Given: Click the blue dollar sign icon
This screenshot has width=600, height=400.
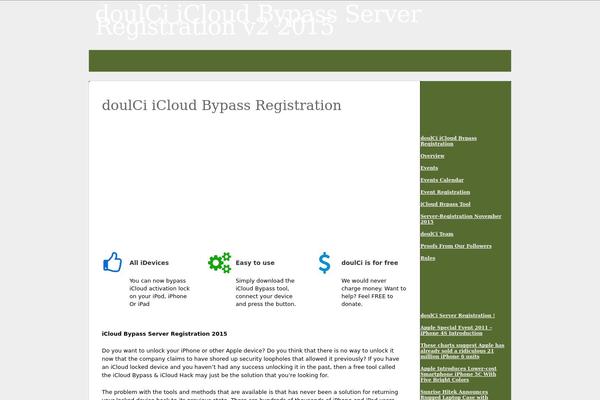Looking at the screenshot, I should pos(324,263).
